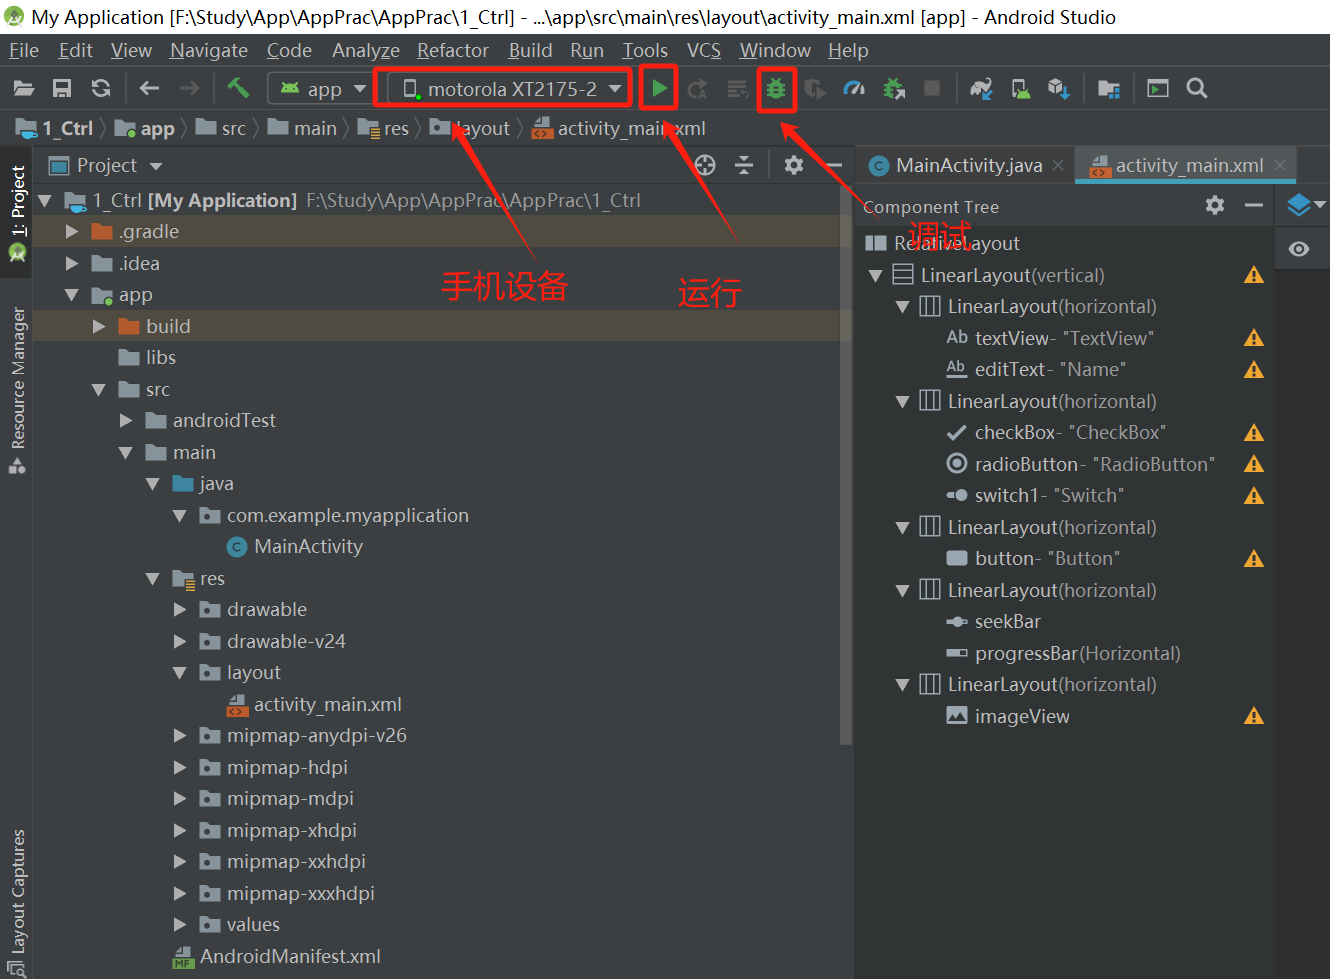This screenshot has height=979, width=1330.
Task: Click the Make Project hammer icon
Action: 238,88
